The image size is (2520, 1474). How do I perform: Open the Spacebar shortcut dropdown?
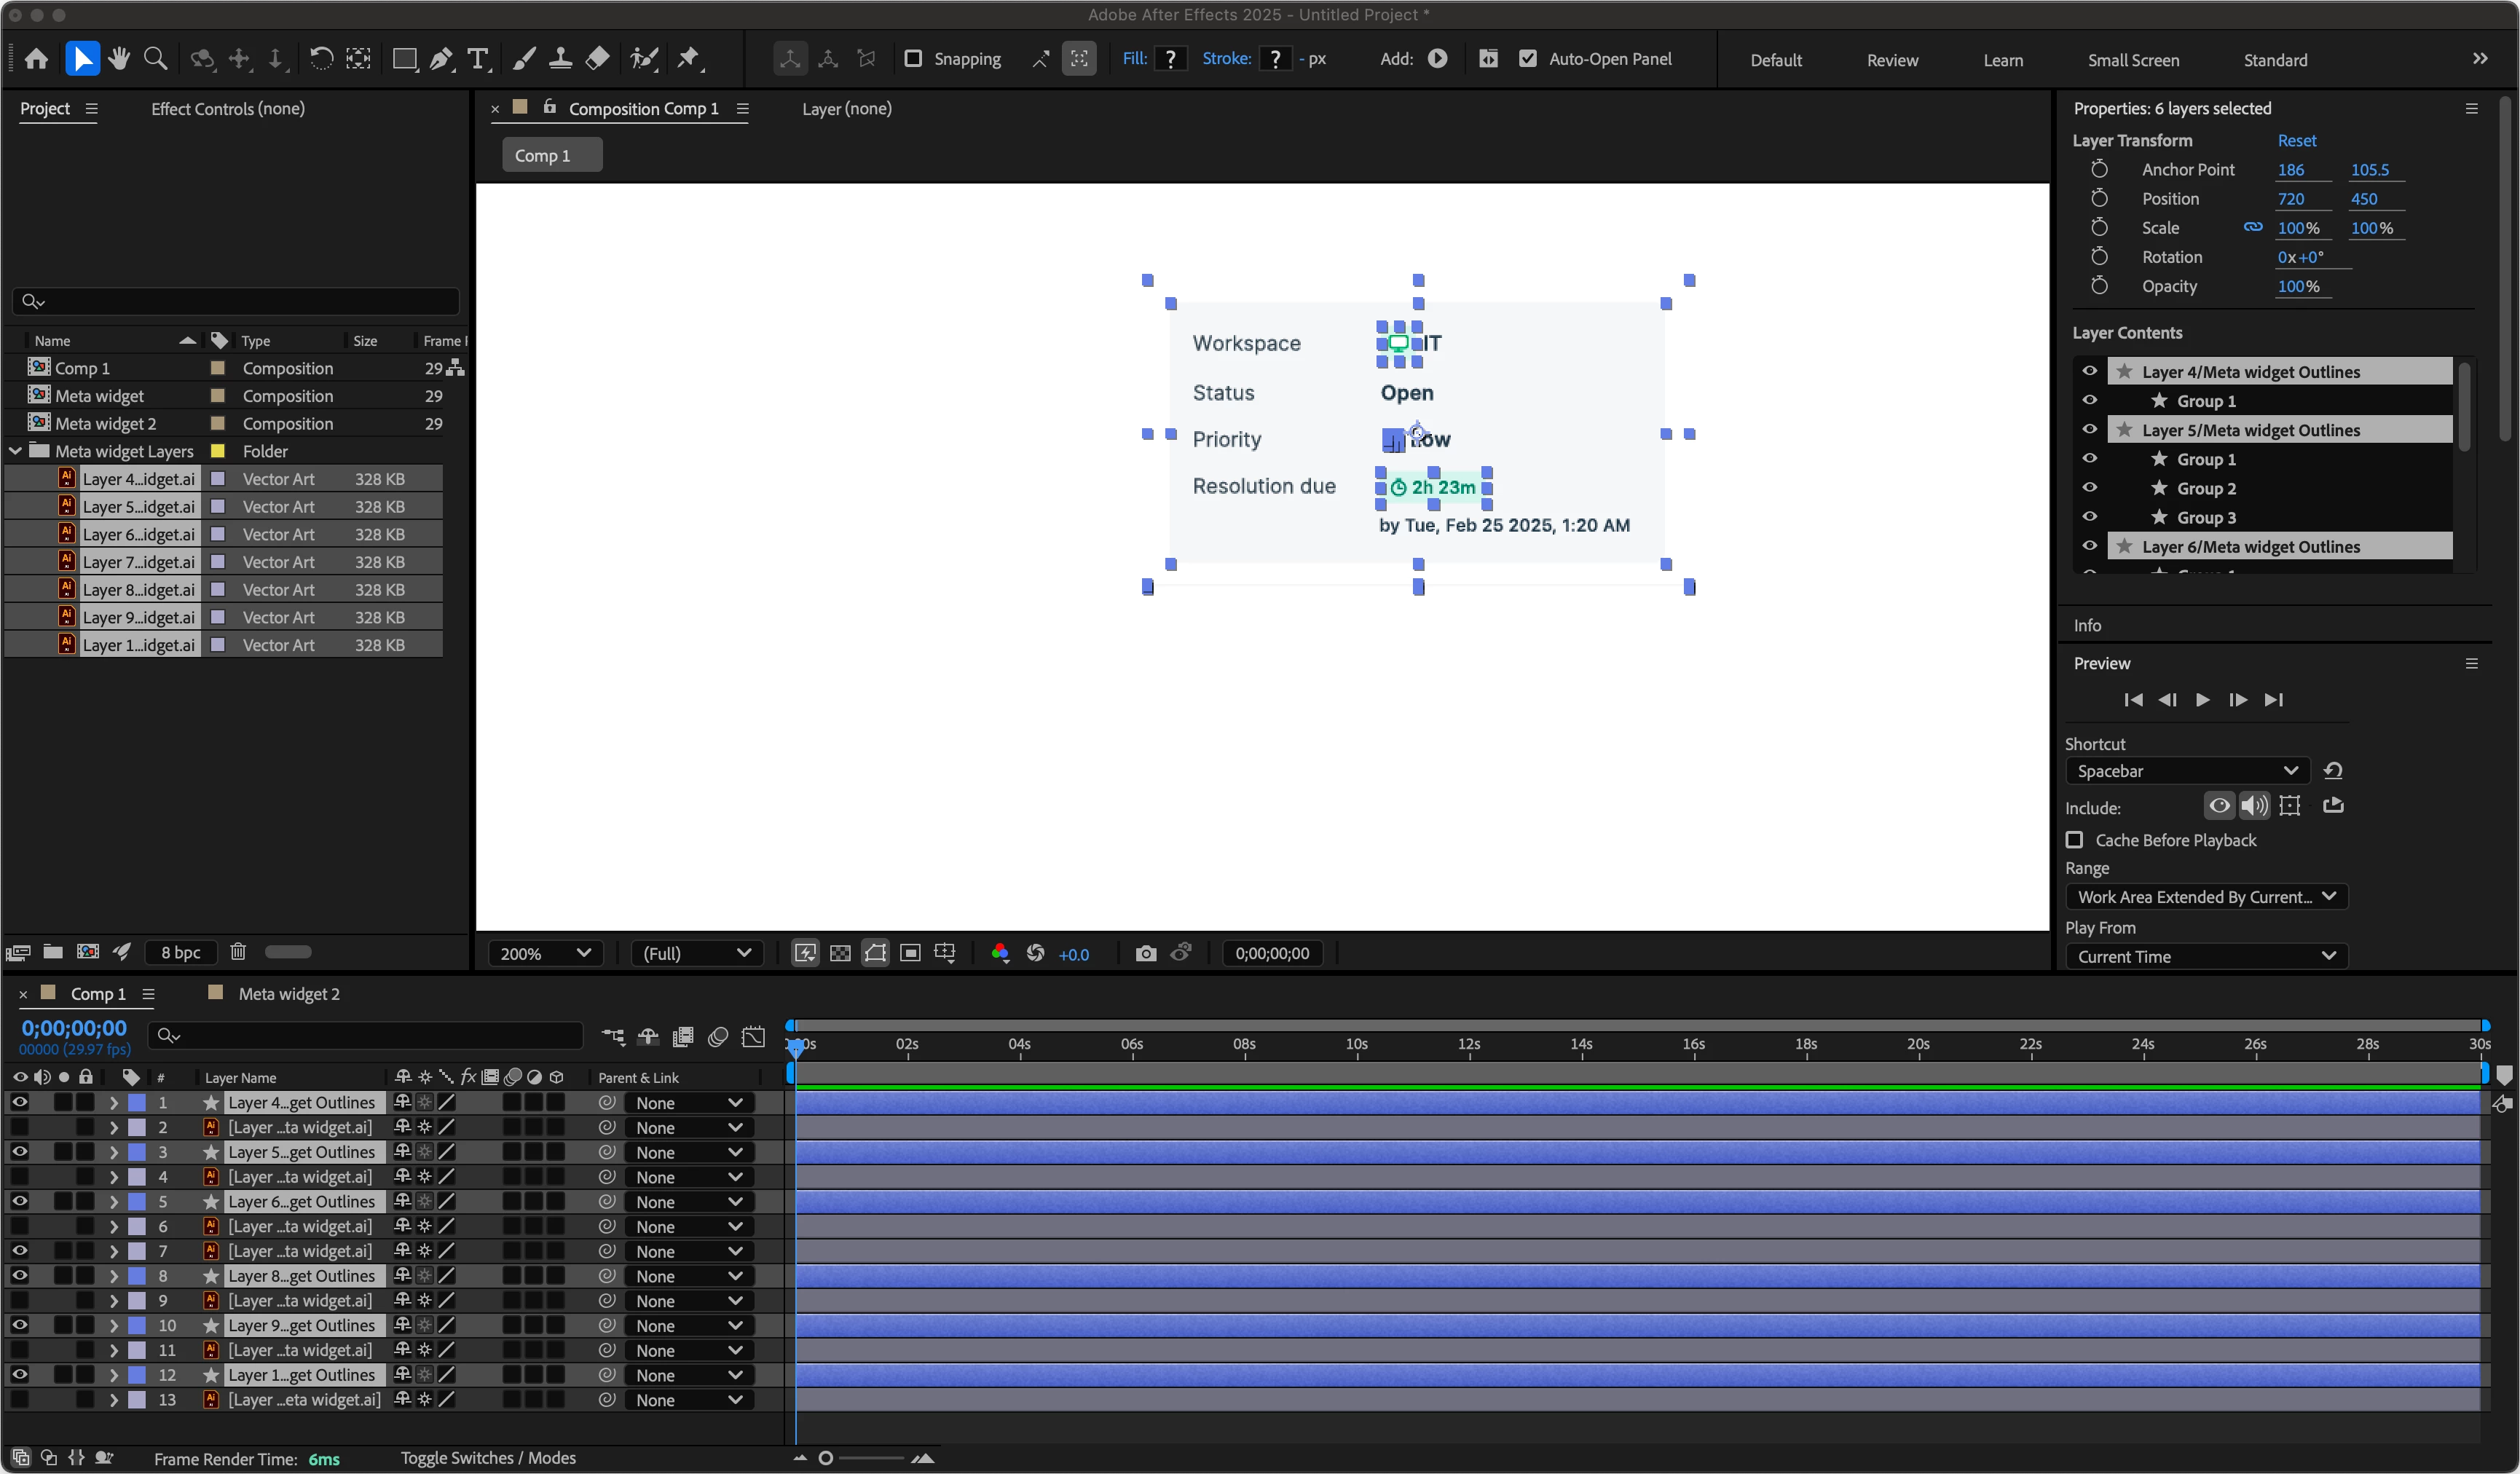(x=2187, y=771)
